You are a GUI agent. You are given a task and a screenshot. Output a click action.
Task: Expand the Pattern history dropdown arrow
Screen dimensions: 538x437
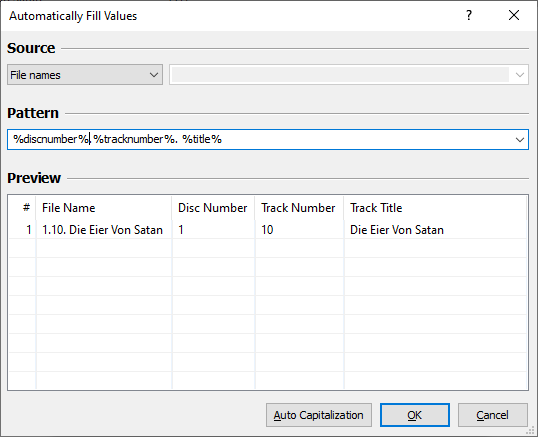pos(520,140)
